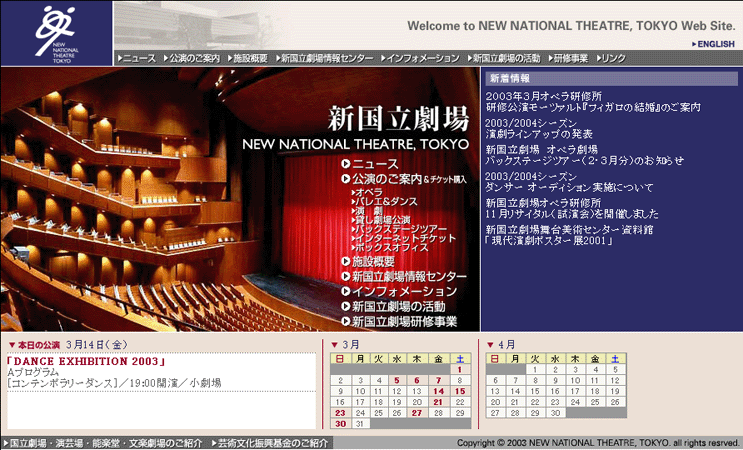Click 新国立劇場研修事業 in the image menu
This screenshot has width=743, height=450.
click(x=399, y=322)
